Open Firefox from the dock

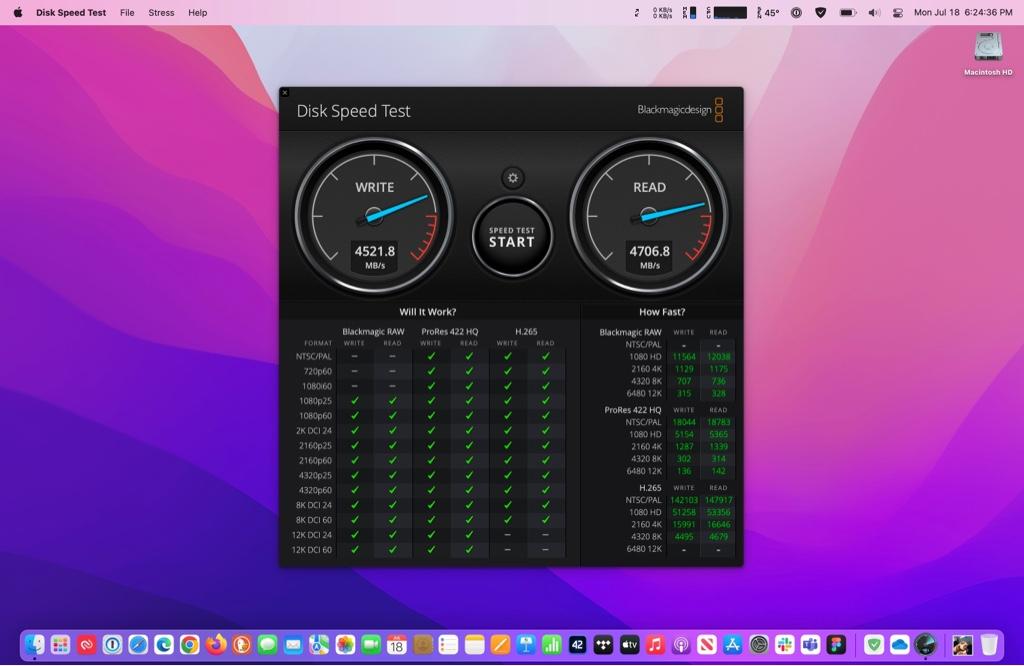tap(216, 645)
